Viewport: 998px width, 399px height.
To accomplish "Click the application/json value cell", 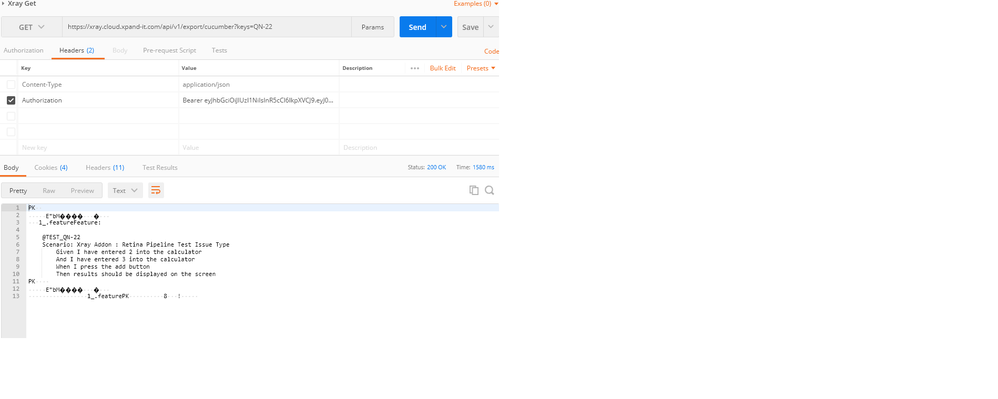I will [259, 85].
